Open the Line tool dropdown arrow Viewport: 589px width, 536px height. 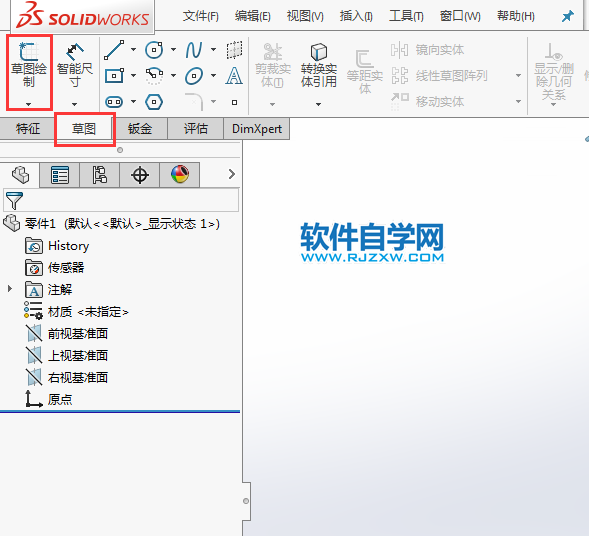pos(133,50)
